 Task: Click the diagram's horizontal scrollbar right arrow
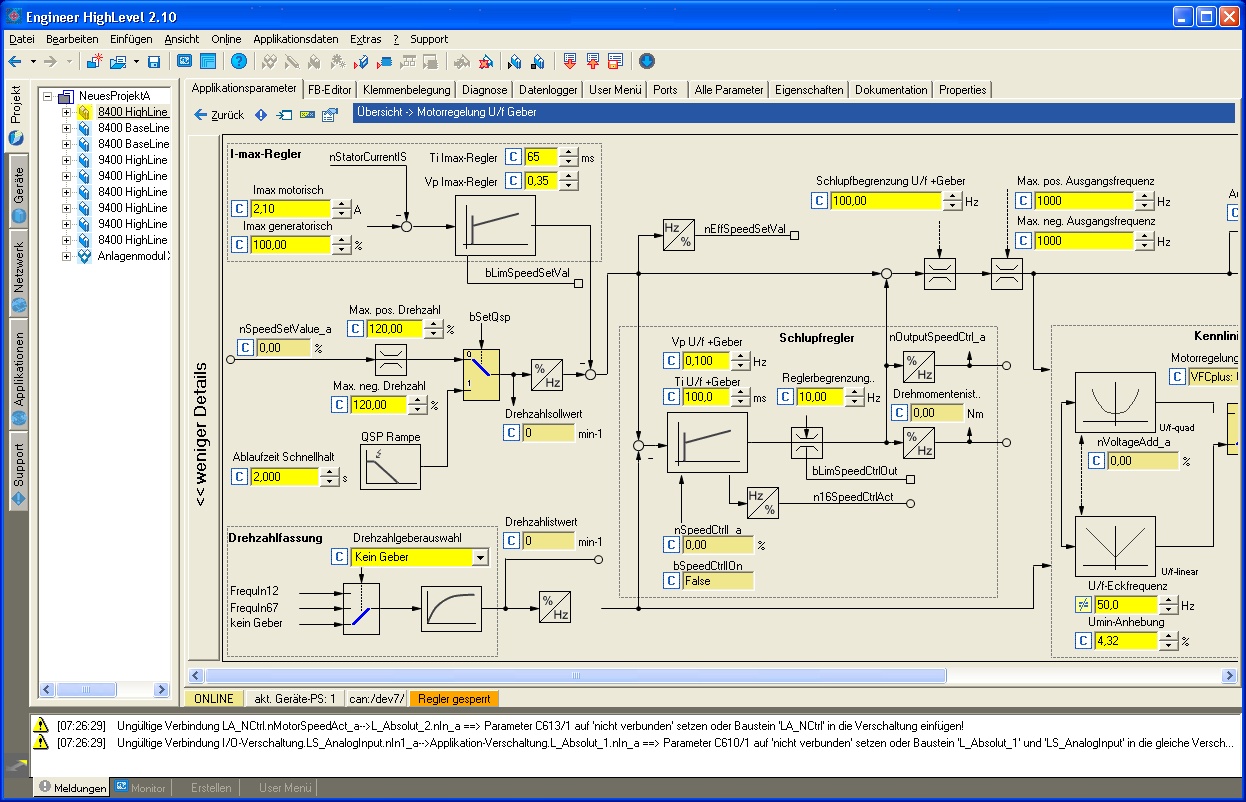(x=1230, y=676)
